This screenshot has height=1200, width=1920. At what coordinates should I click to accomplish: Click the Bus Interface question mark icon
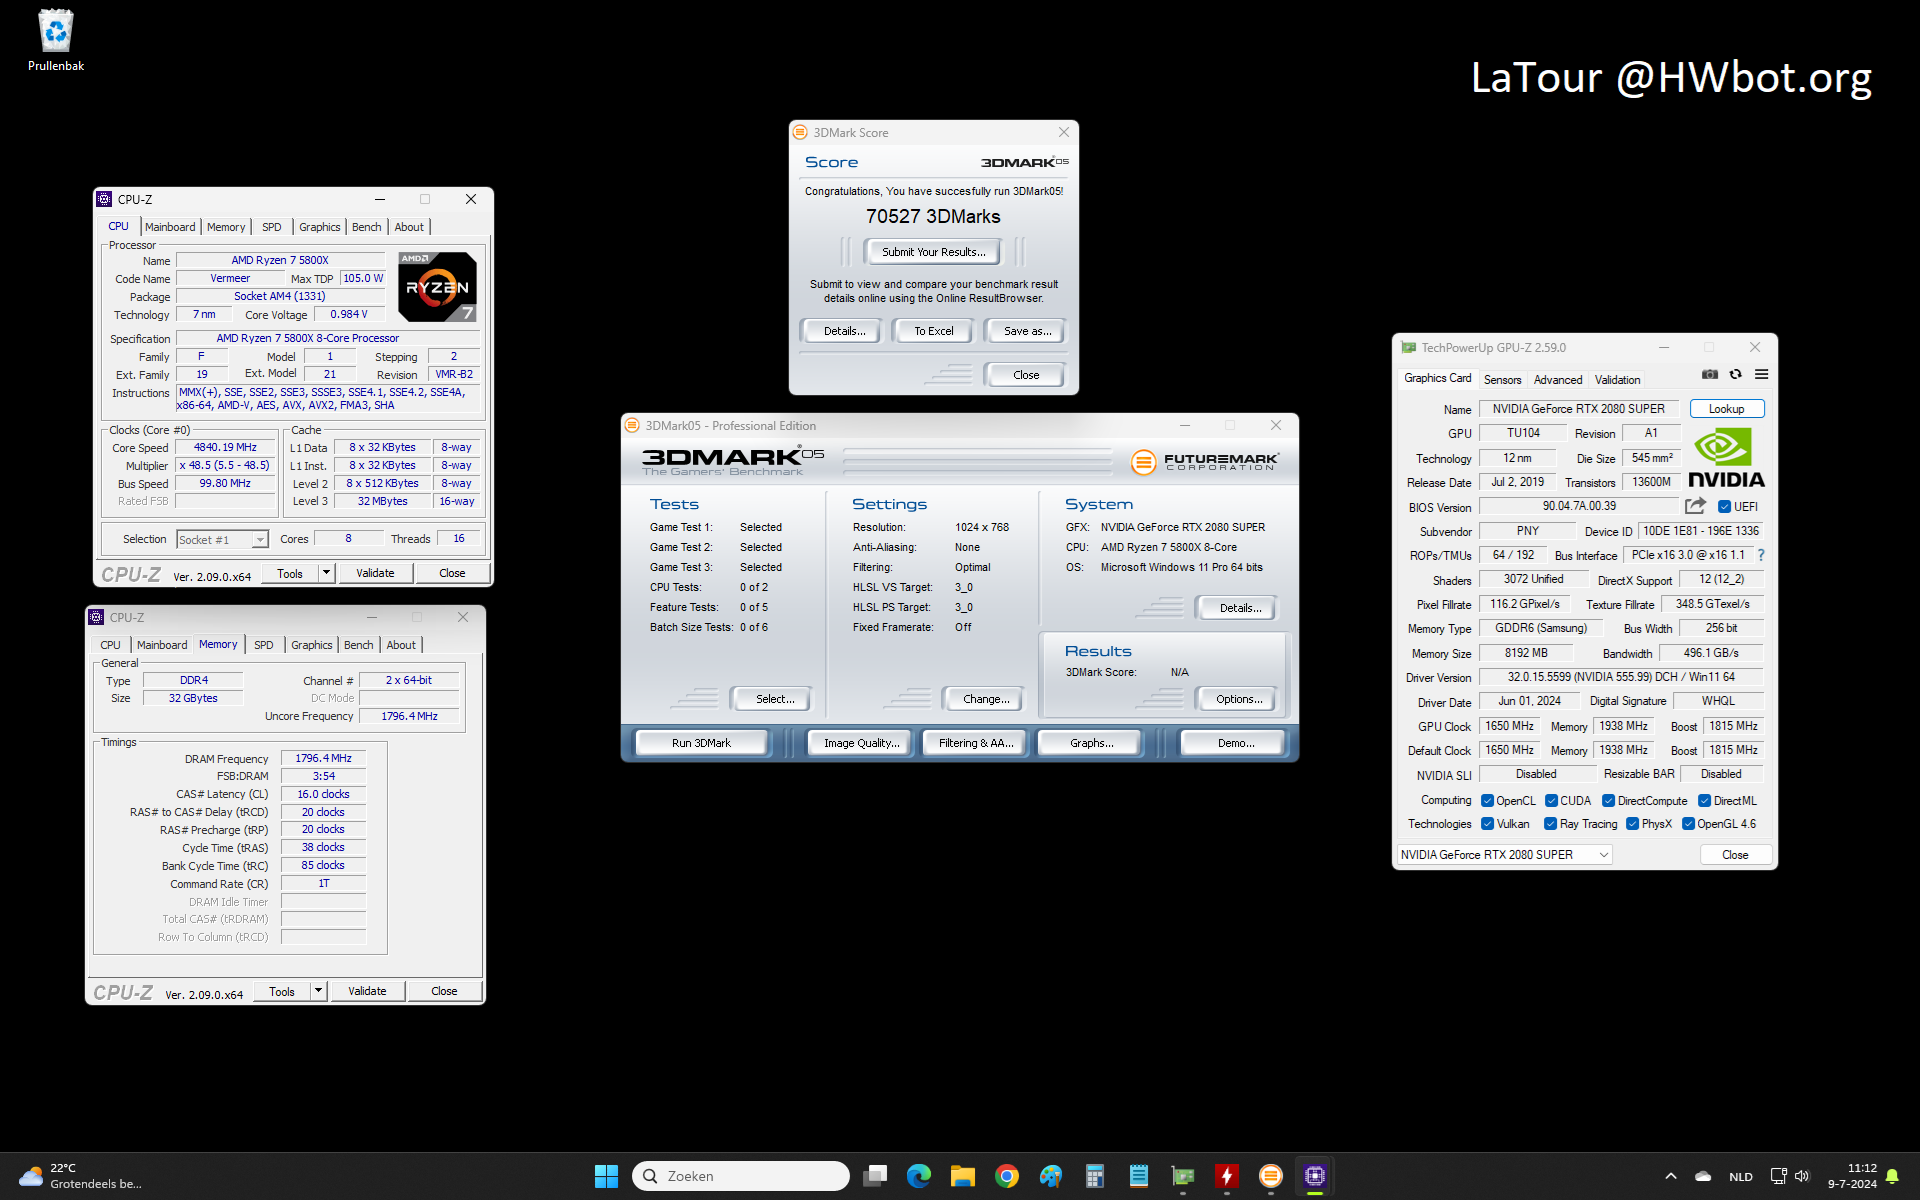(x=1761, y=555)
